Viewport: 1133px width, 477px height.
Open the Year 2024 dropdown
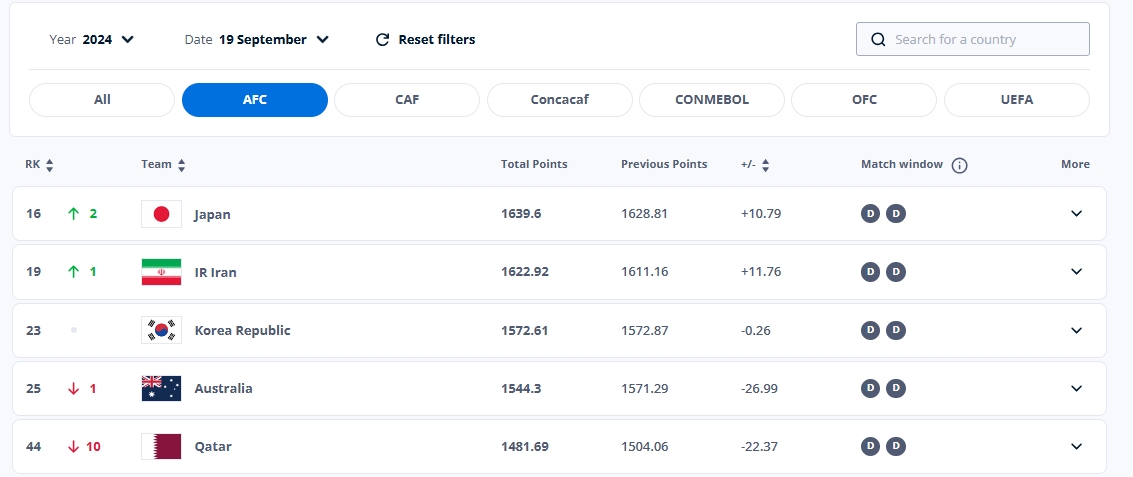tap(92, 40)
